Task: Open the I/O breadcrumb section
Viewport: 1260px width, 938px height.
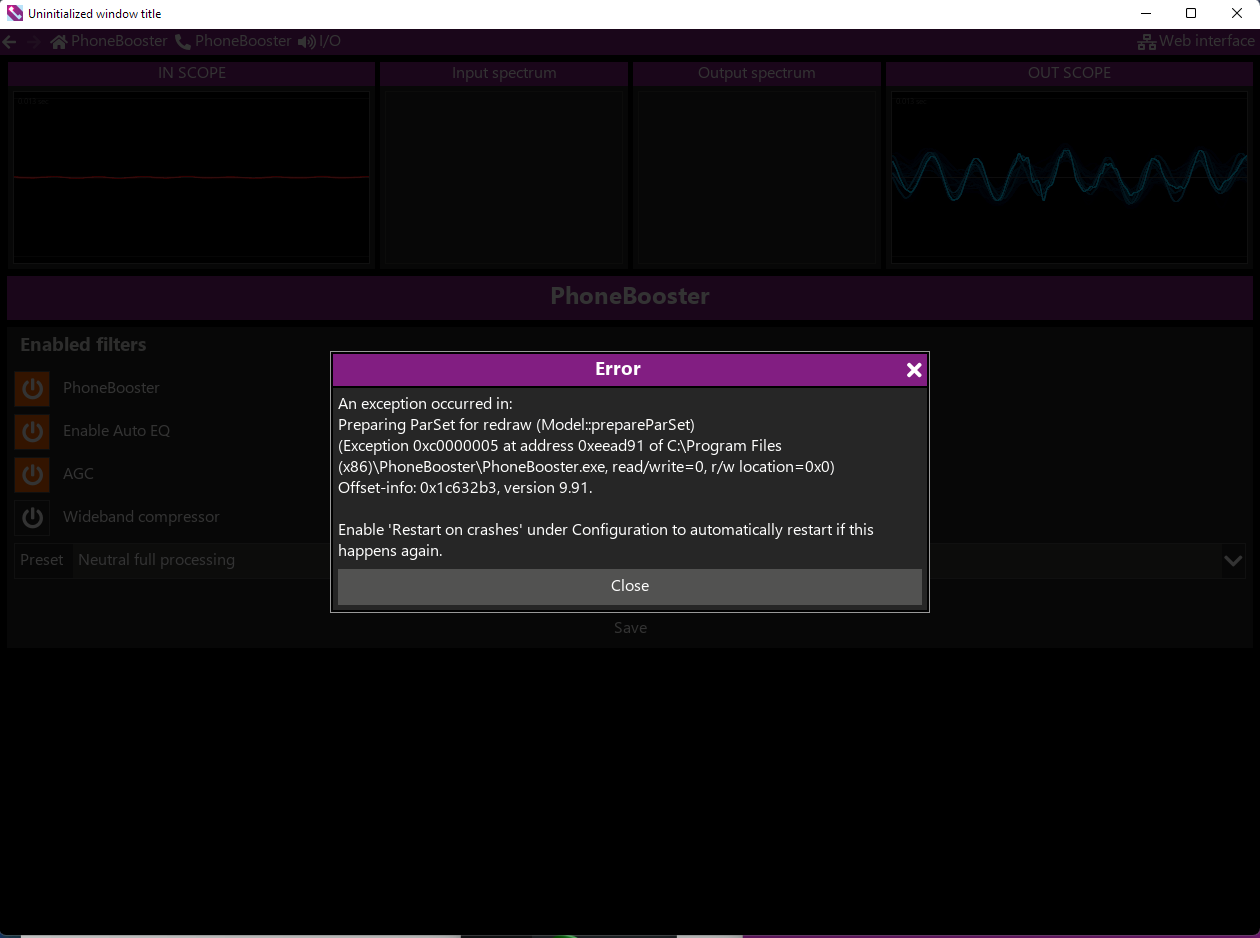Action: click(319, 41)
